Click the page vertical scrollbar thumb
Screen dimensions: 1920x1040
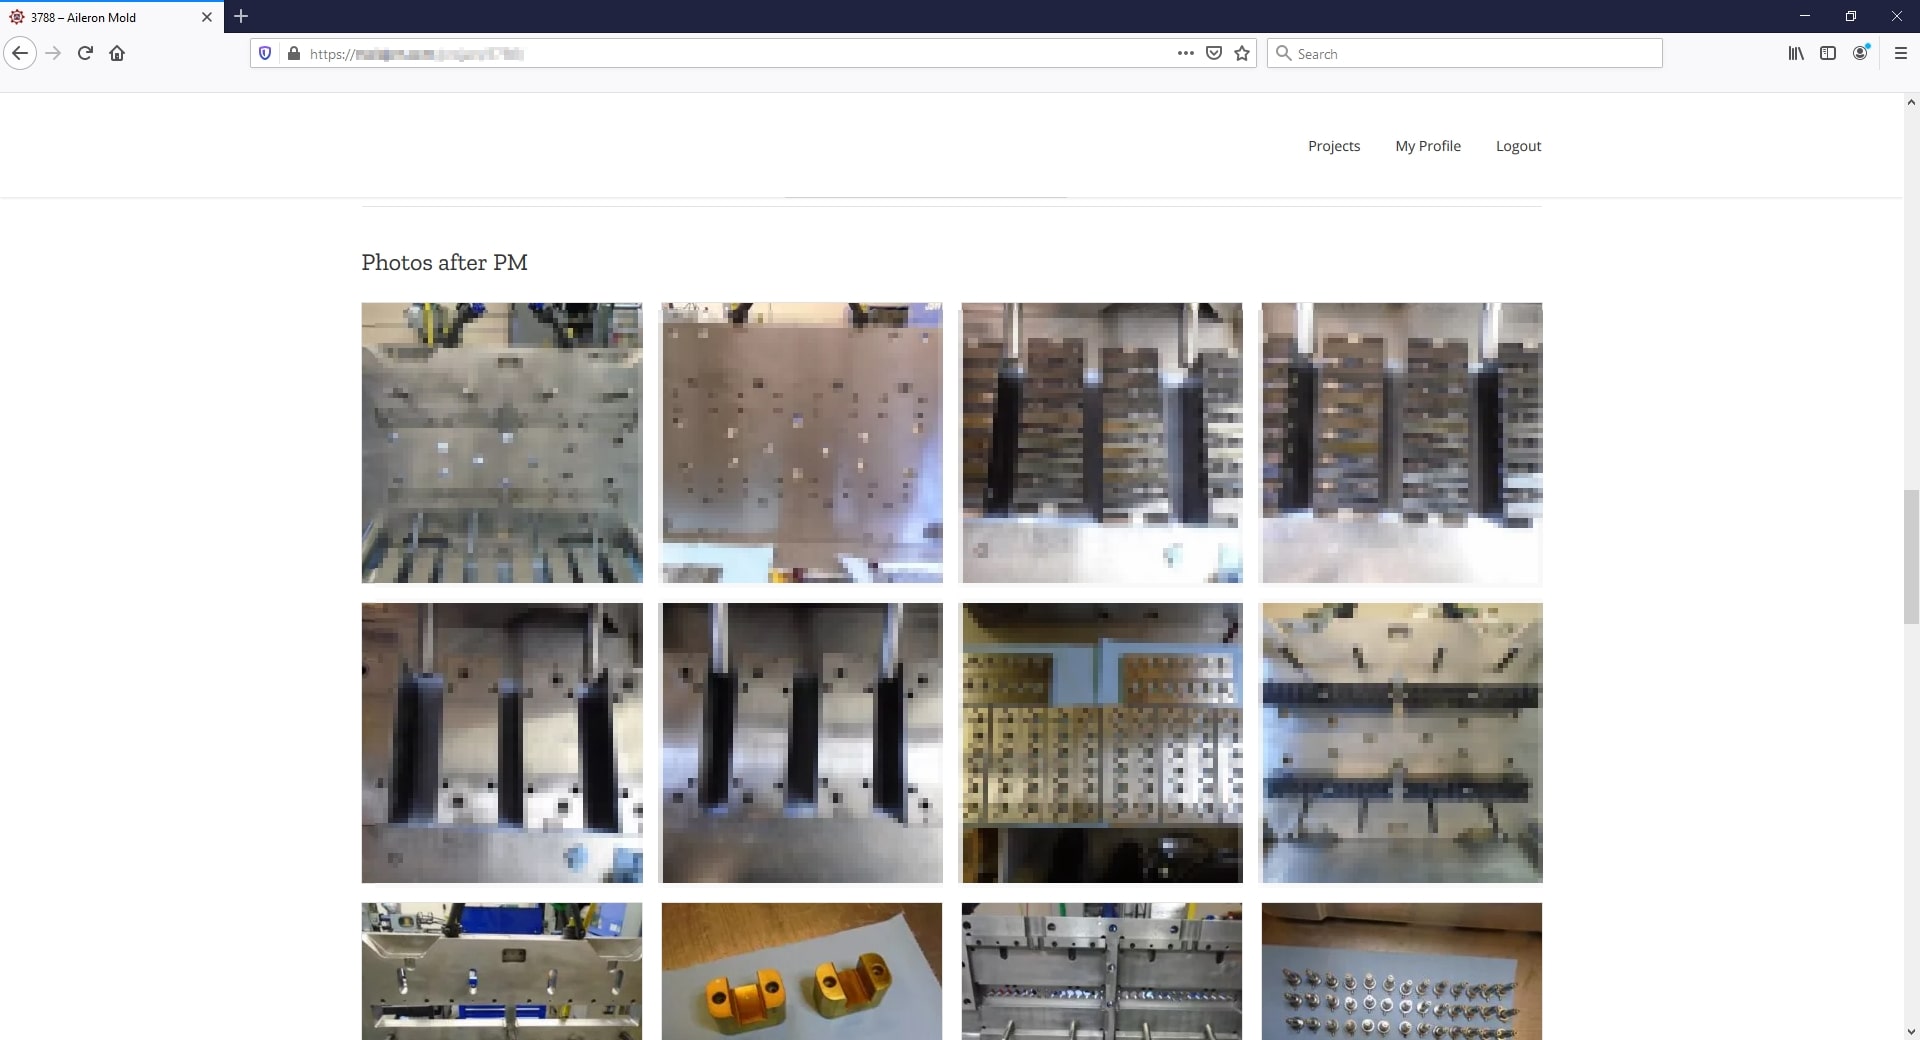pyautogui.click(x=1910, y=557)
